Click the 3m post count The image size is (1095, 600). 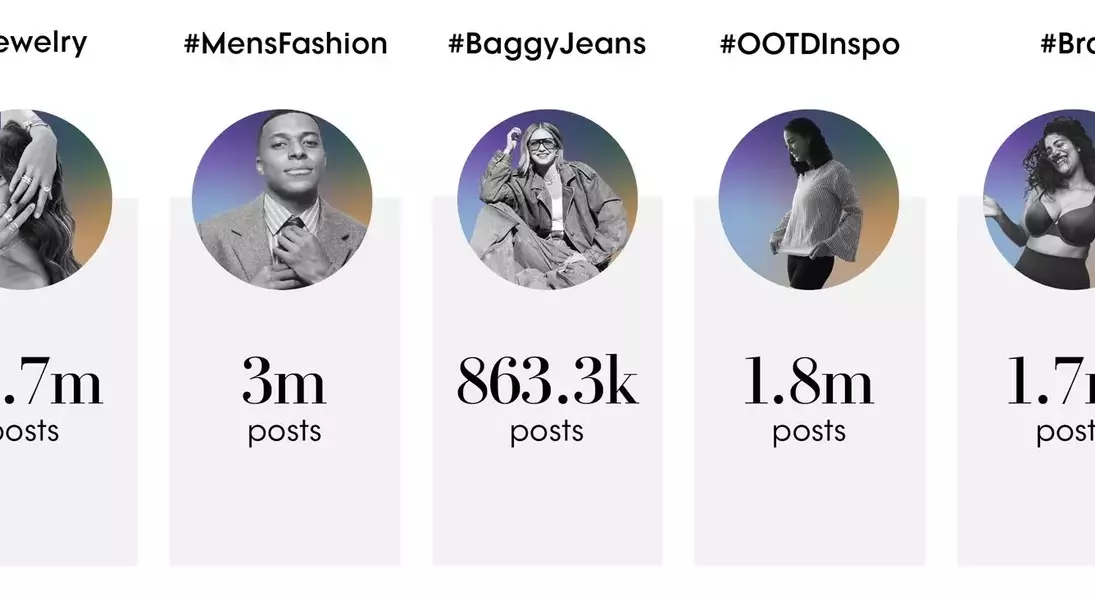[284, 381]
